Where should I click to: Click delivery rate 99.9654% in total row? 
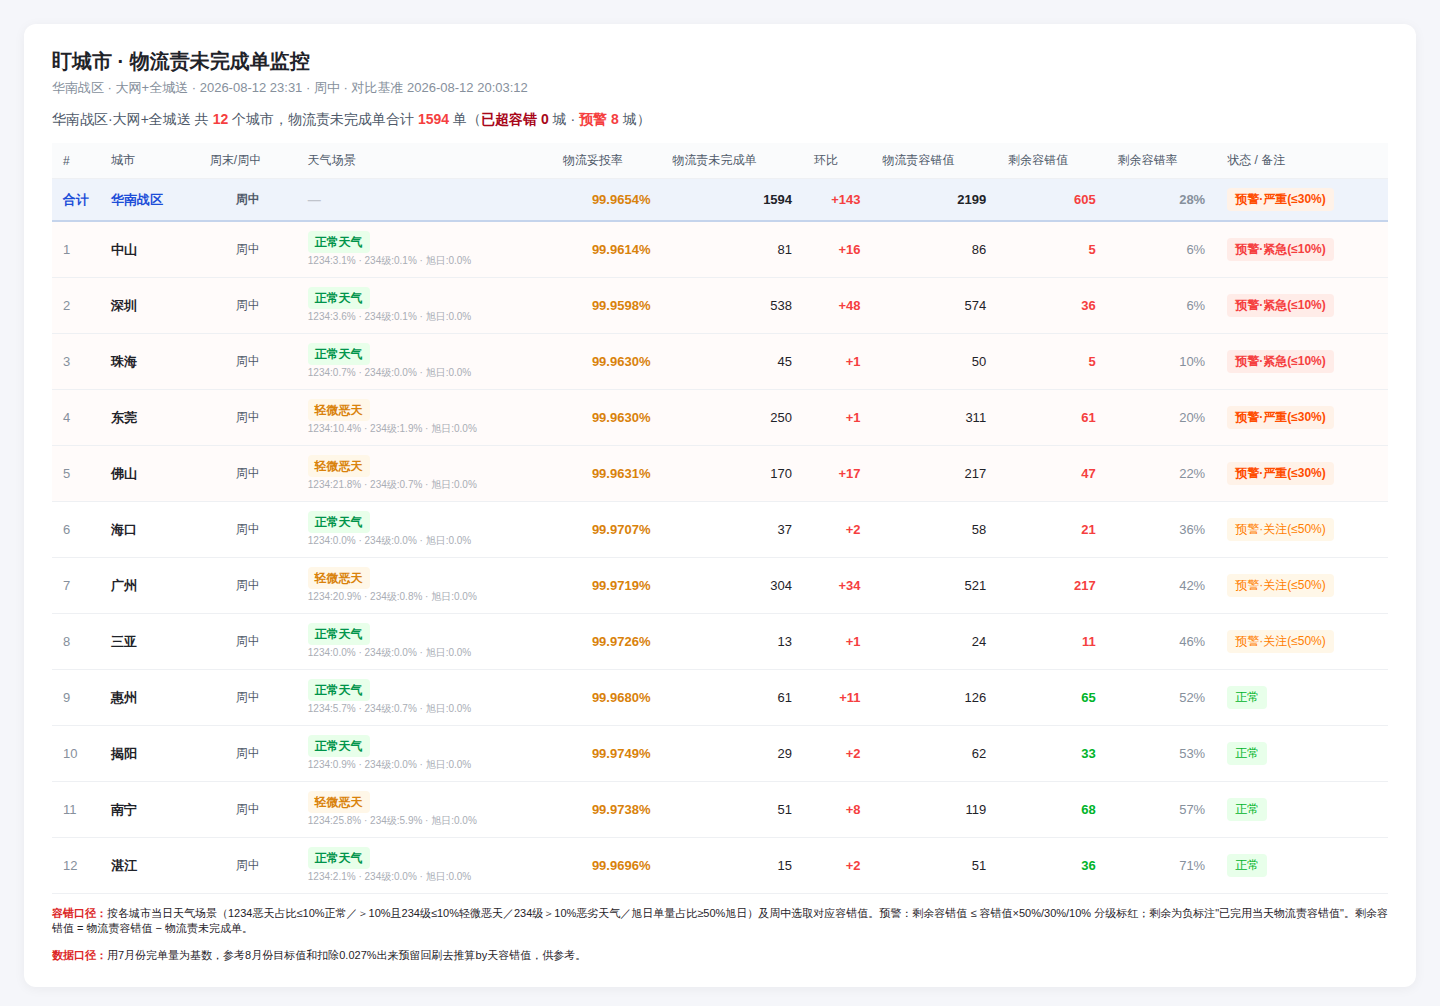[621, 200]
